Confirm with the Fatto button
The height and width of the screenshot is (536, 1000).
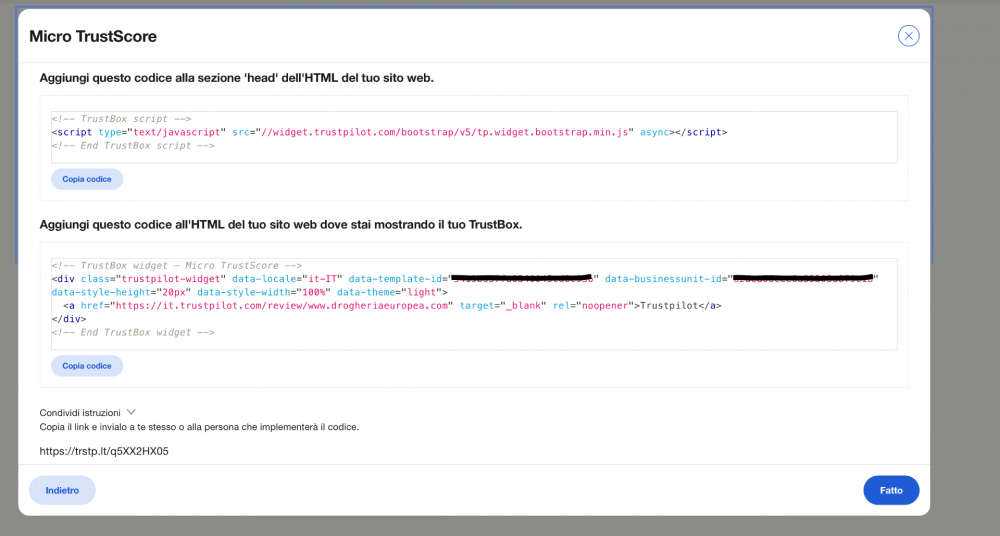point(891,490)
